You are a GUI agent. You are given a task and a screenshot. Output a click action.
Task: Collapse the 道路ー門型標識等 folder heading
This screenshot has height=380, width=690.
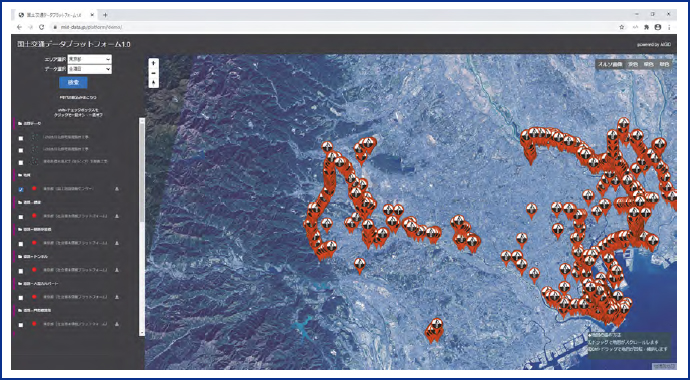coord(35,311)
